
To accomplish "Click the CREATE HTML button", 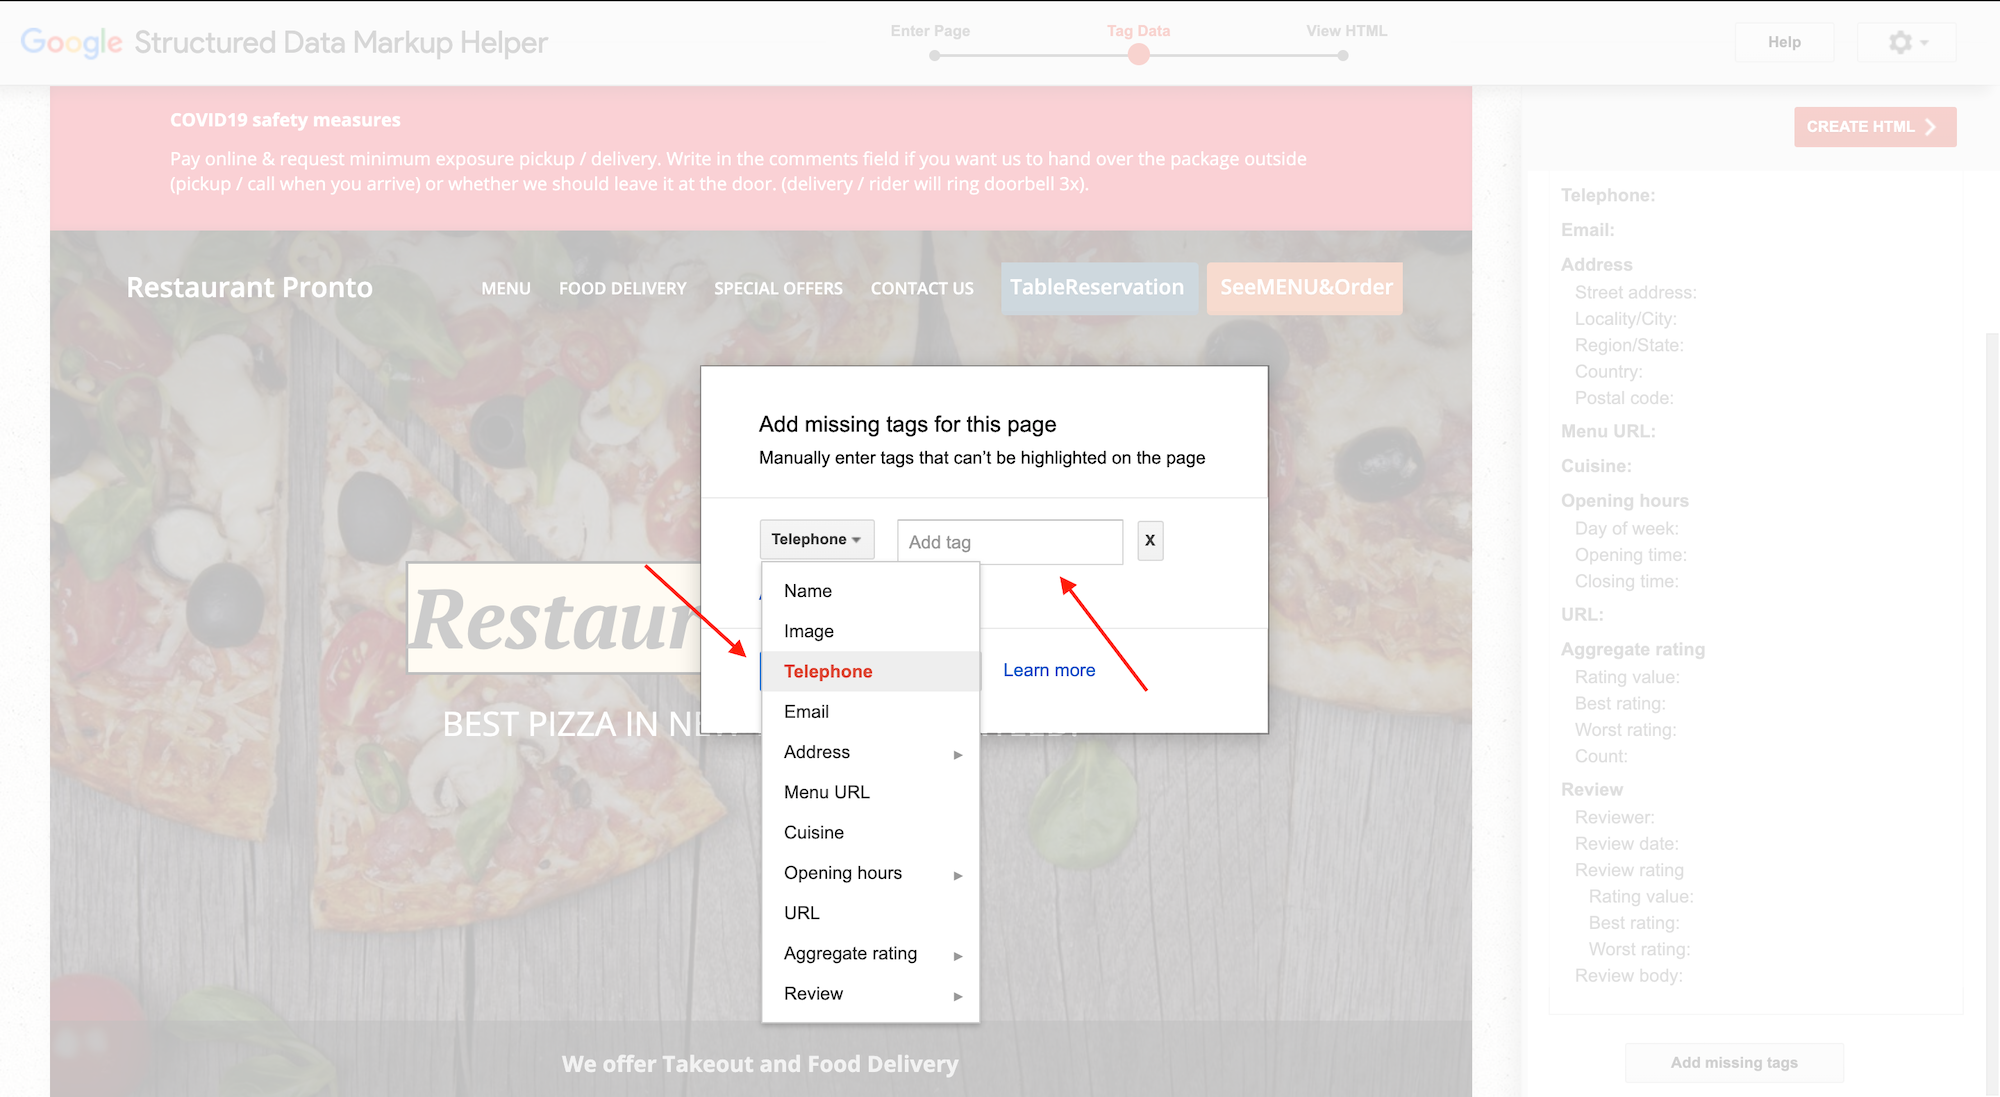I will tap(1874, 127).
